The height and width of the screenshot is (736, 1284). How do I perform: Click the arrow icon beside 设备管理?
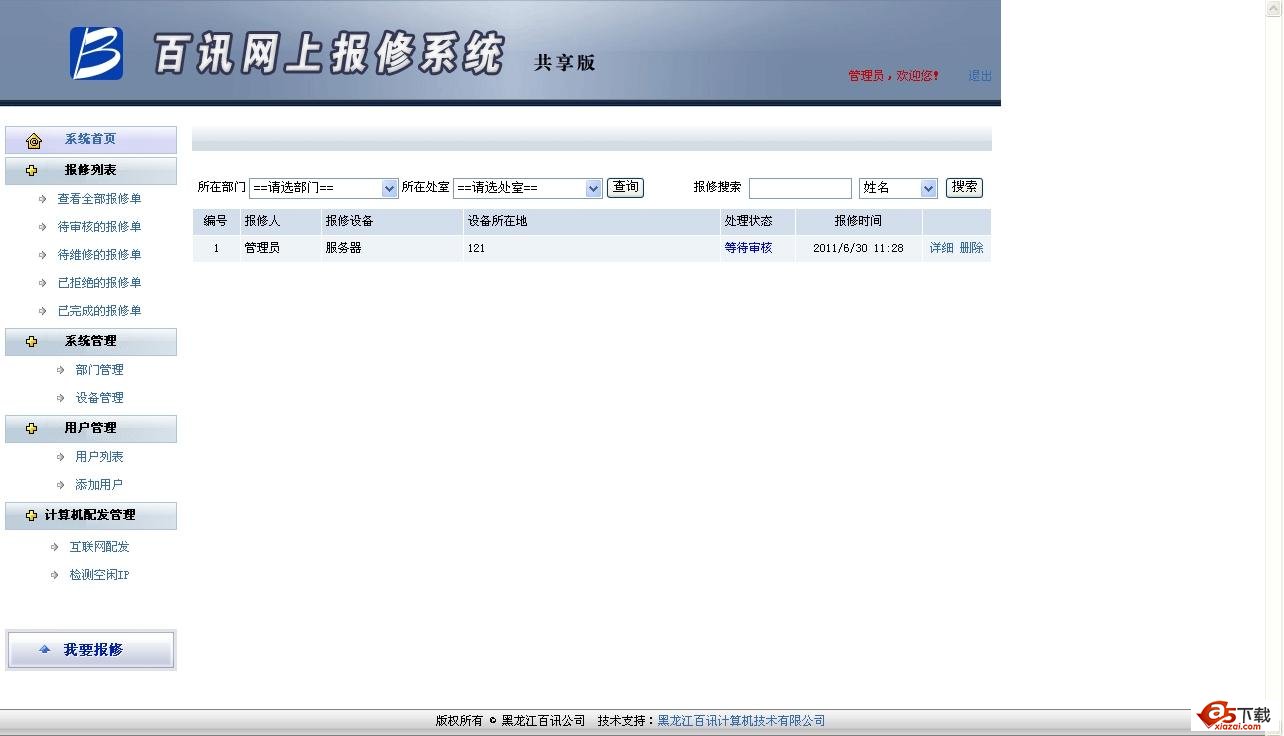pyautogui.click(x=60, y=398)
